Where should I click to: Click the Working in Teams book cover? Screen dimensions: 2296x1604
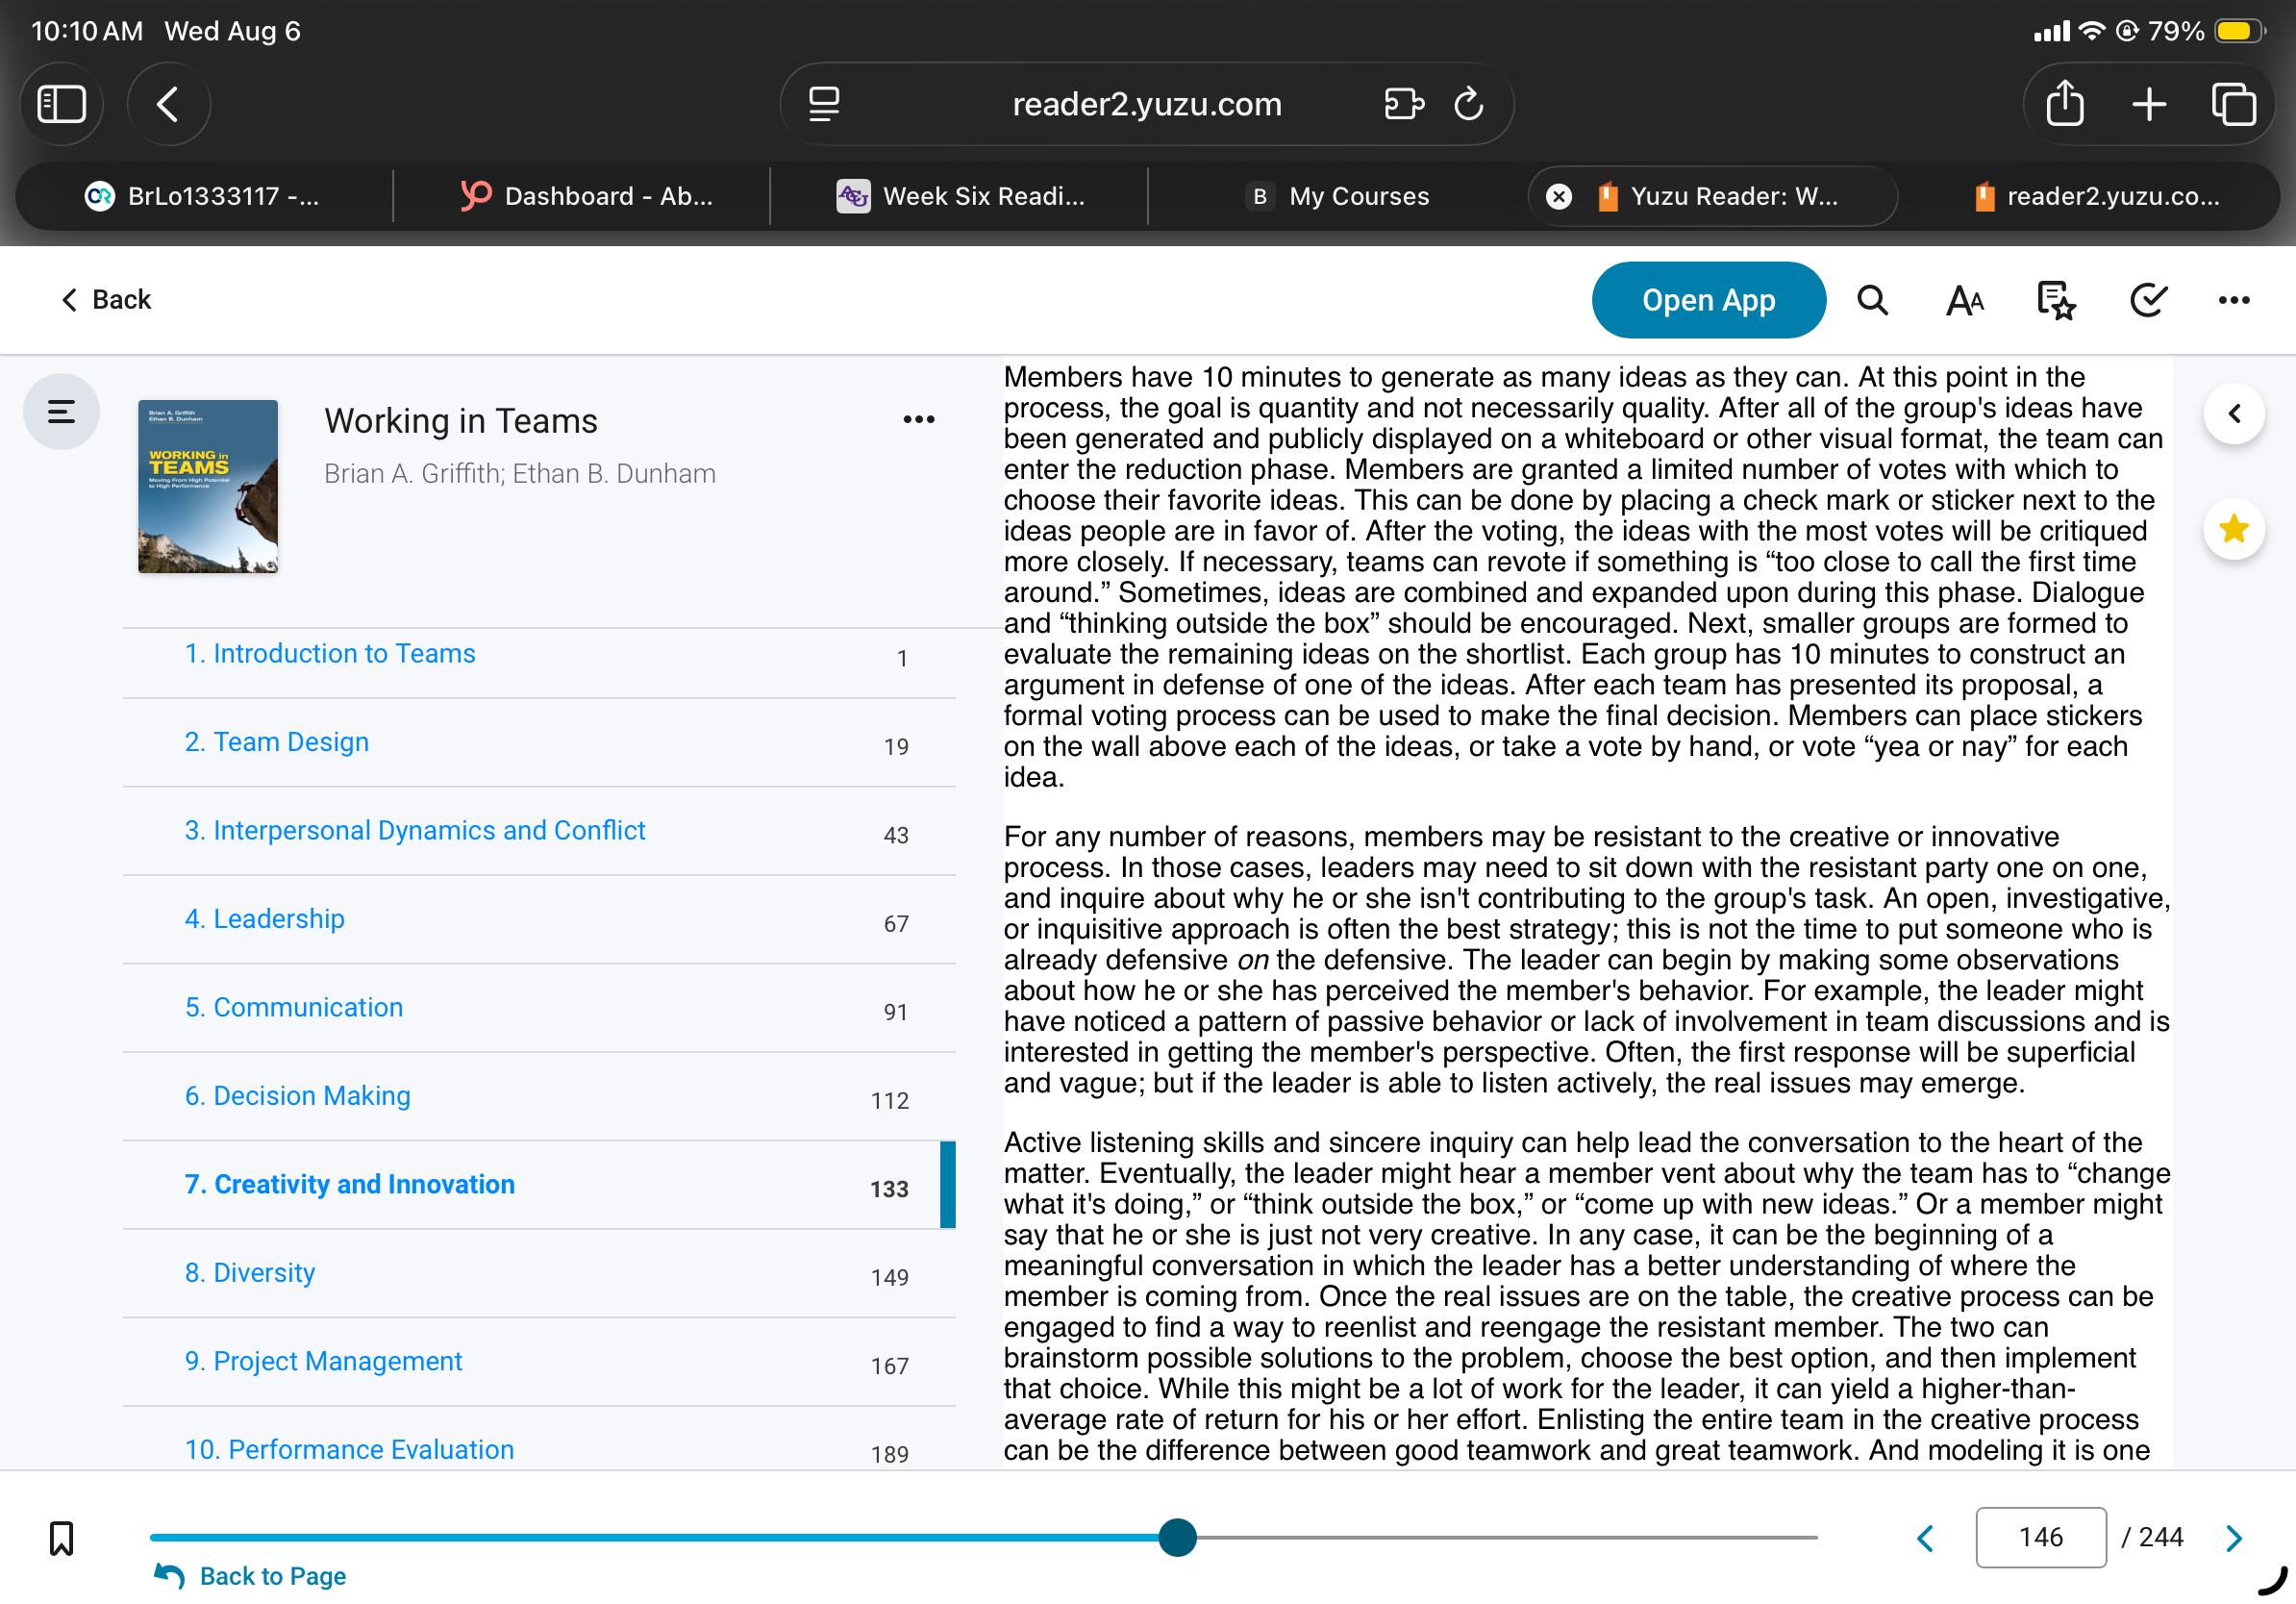[208, 486]
